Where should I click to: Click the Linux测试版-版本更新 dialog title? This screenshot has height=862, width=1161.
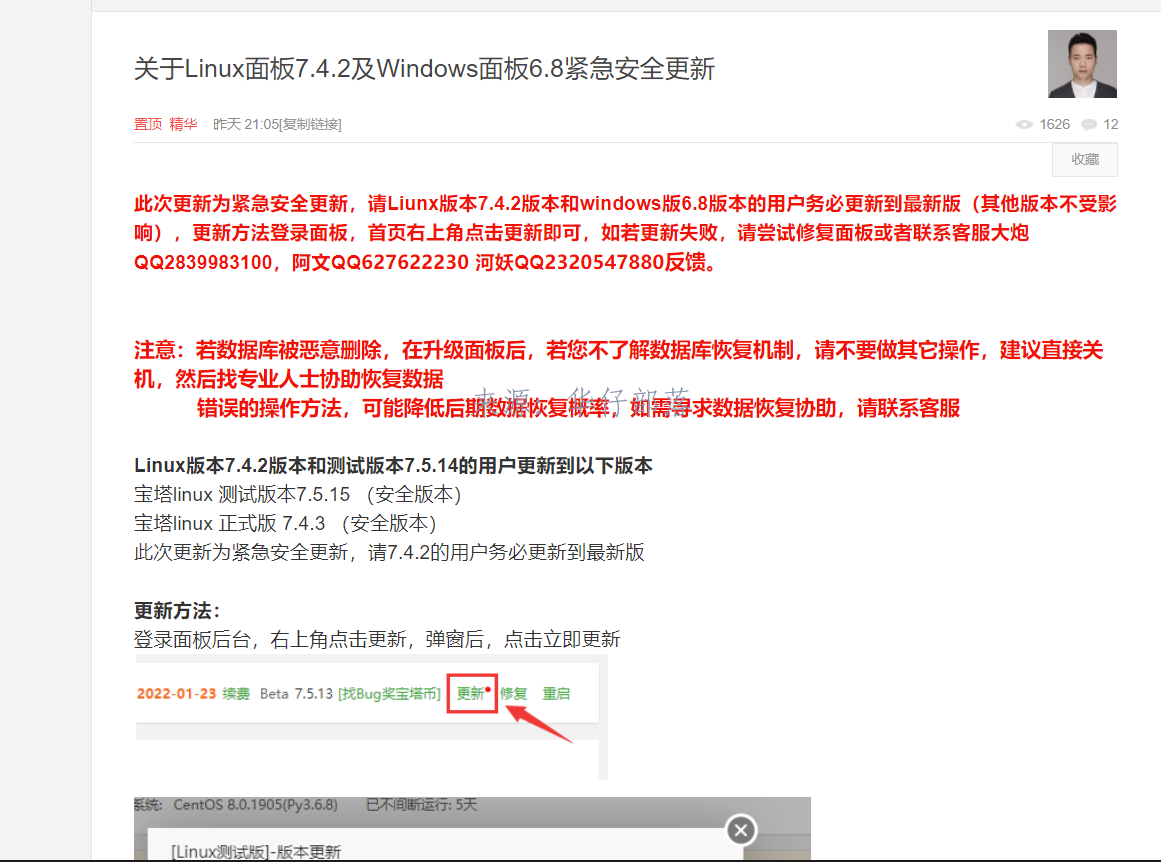click(256, 852)
